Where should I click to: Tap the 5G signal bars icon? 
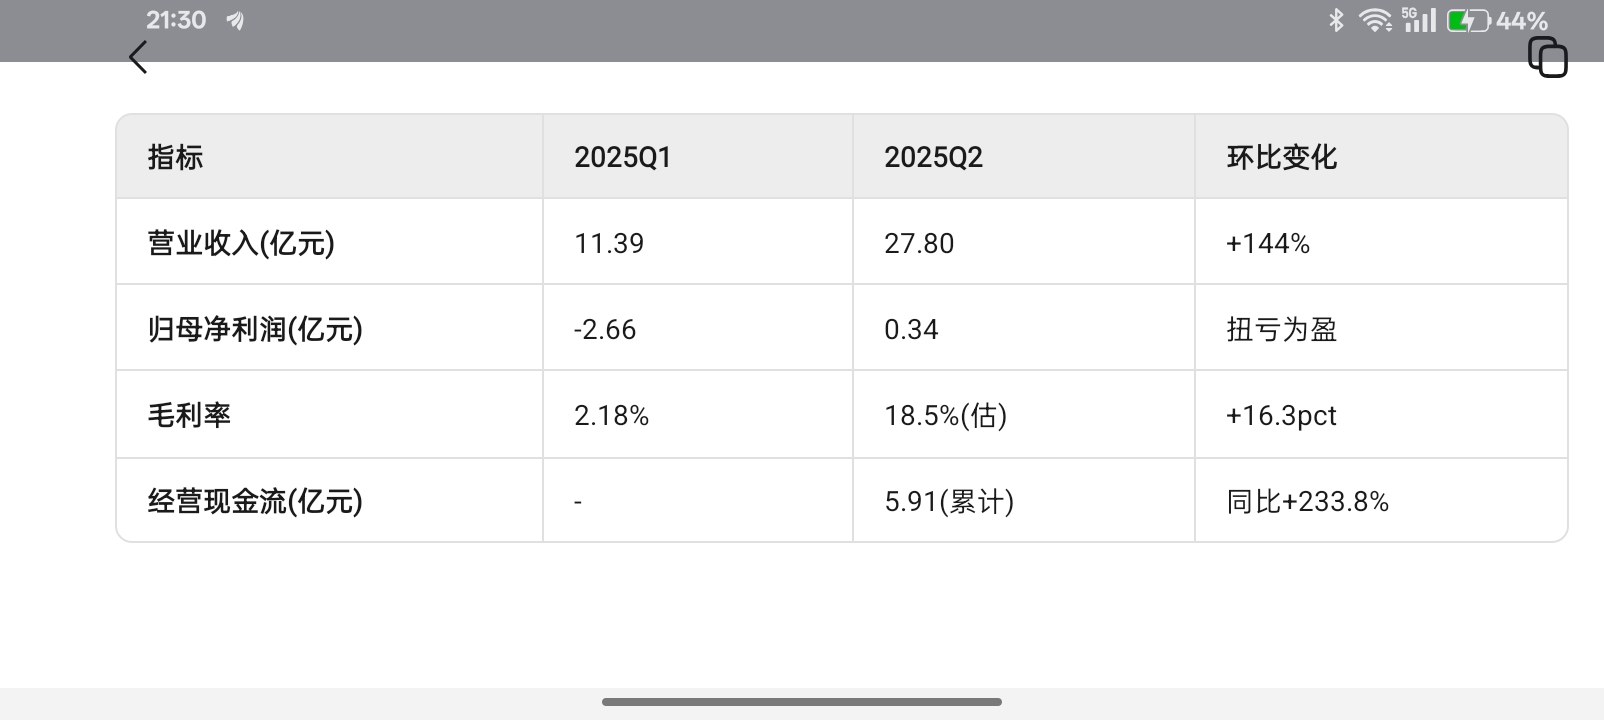coord(1419,20)
